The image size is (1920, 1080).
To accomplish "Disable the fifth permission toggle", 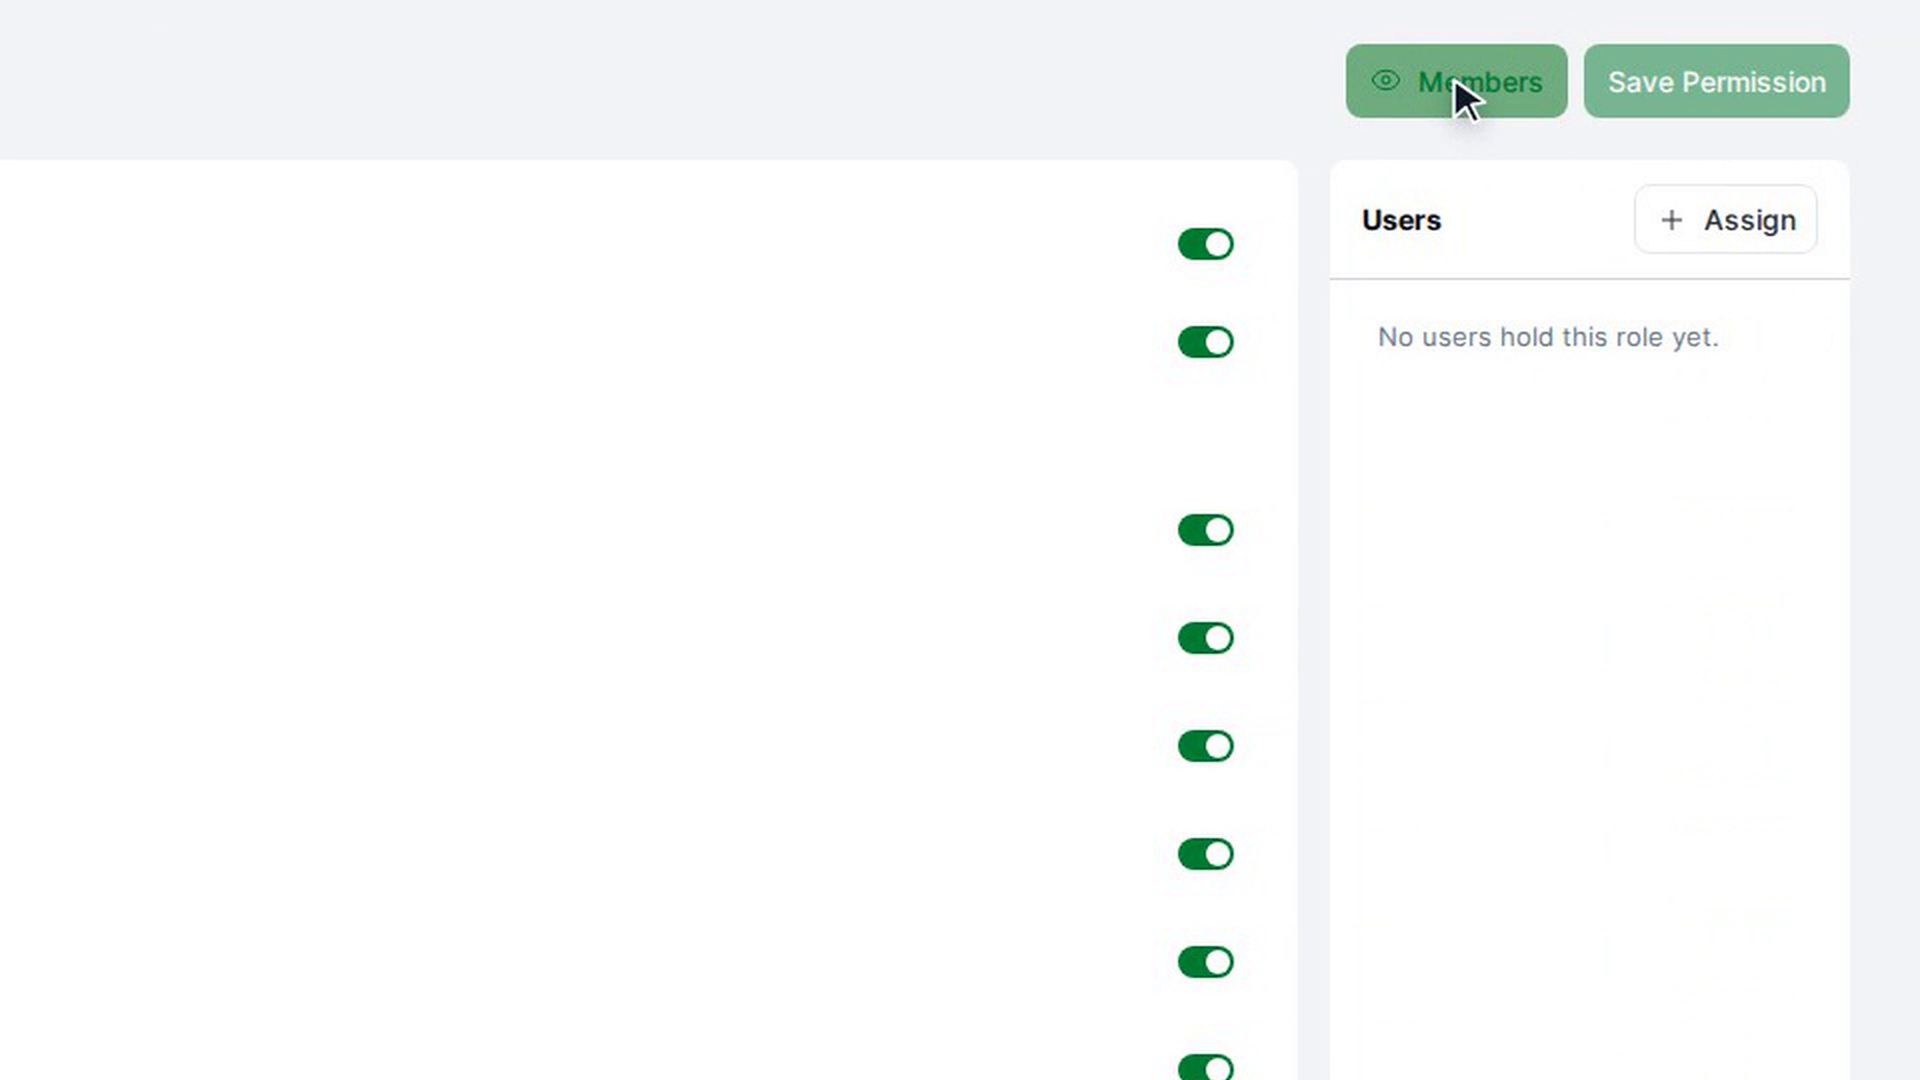I will (x=1205, y=746).
